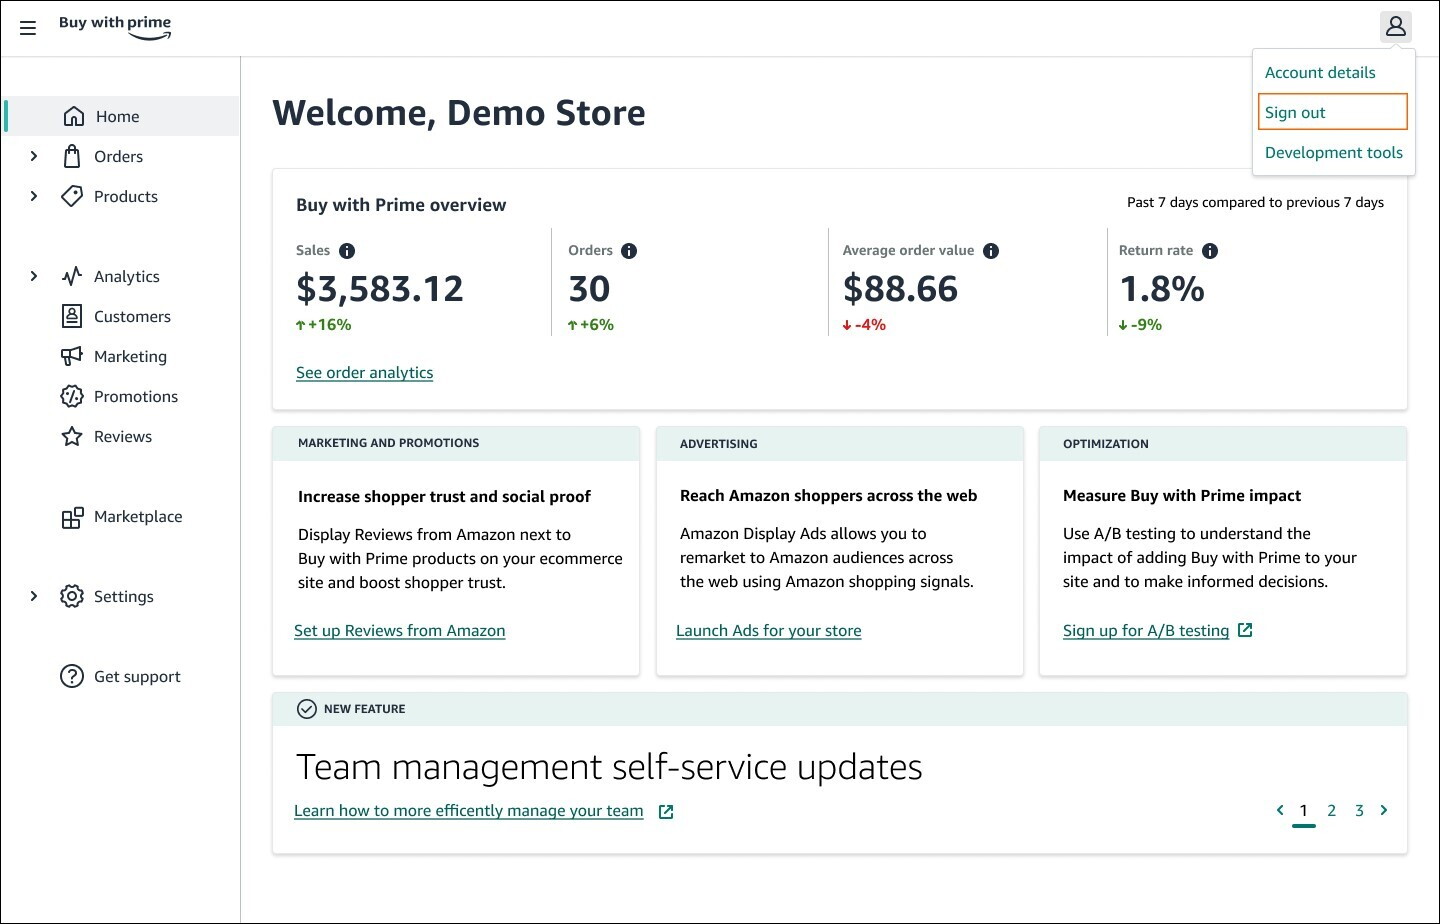Expand the Settings sidebar section
The image size is (1440, 924).
click(34, 596)
